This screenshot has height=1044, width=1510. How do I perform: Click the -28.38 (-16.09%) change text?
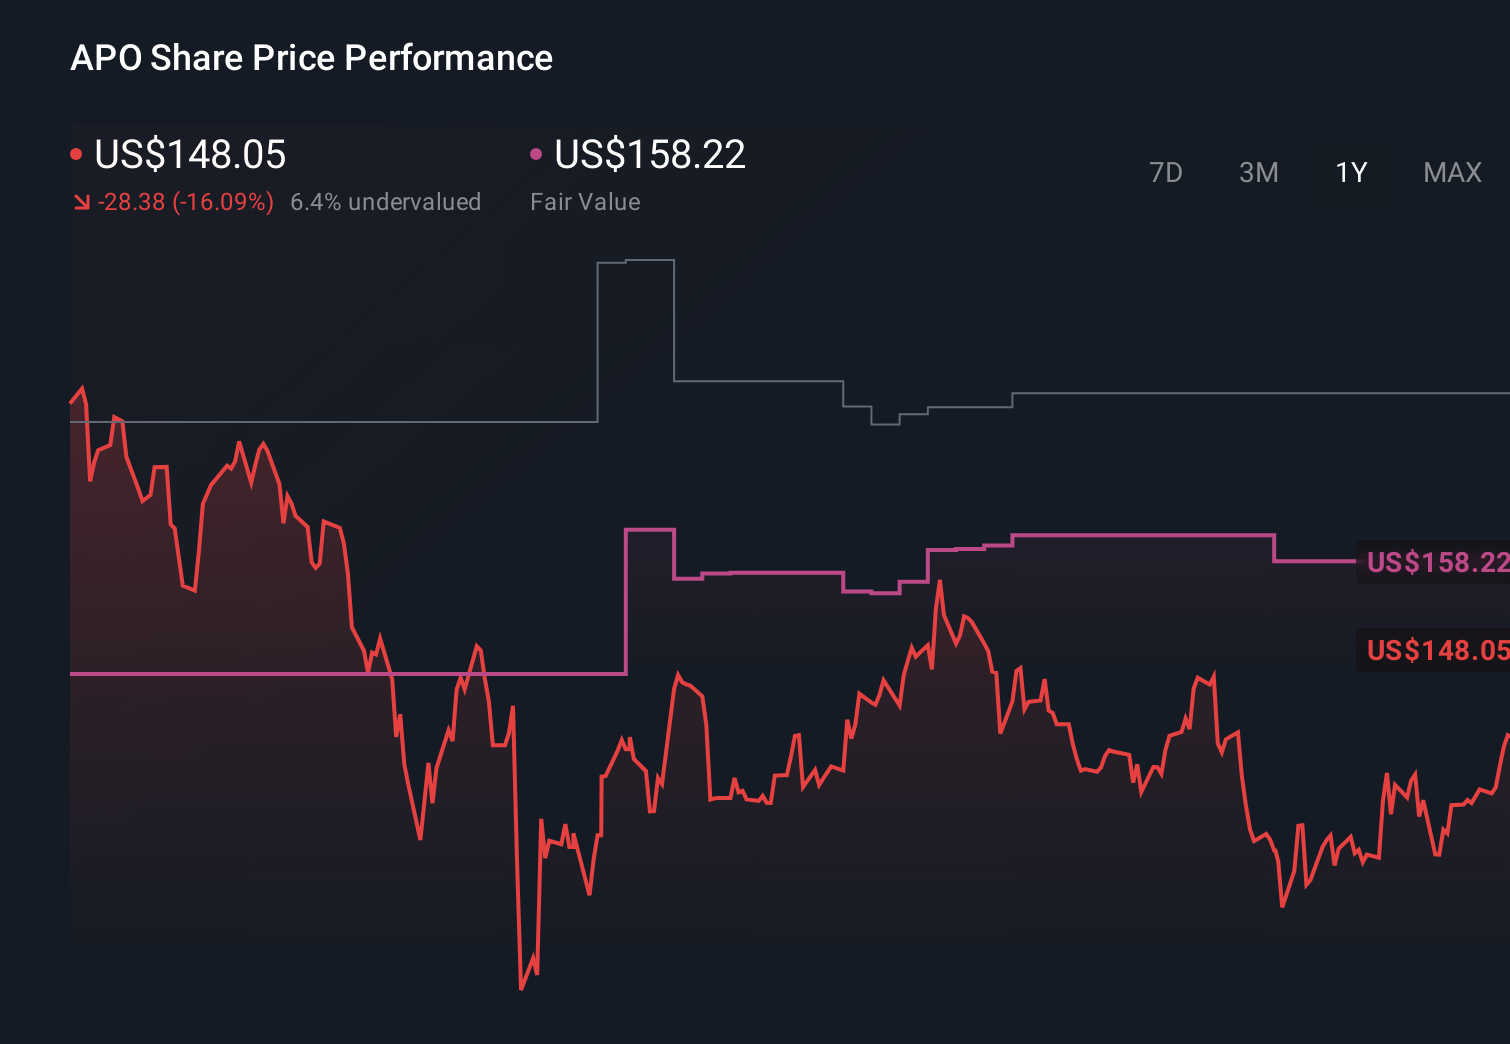point(187,201)
